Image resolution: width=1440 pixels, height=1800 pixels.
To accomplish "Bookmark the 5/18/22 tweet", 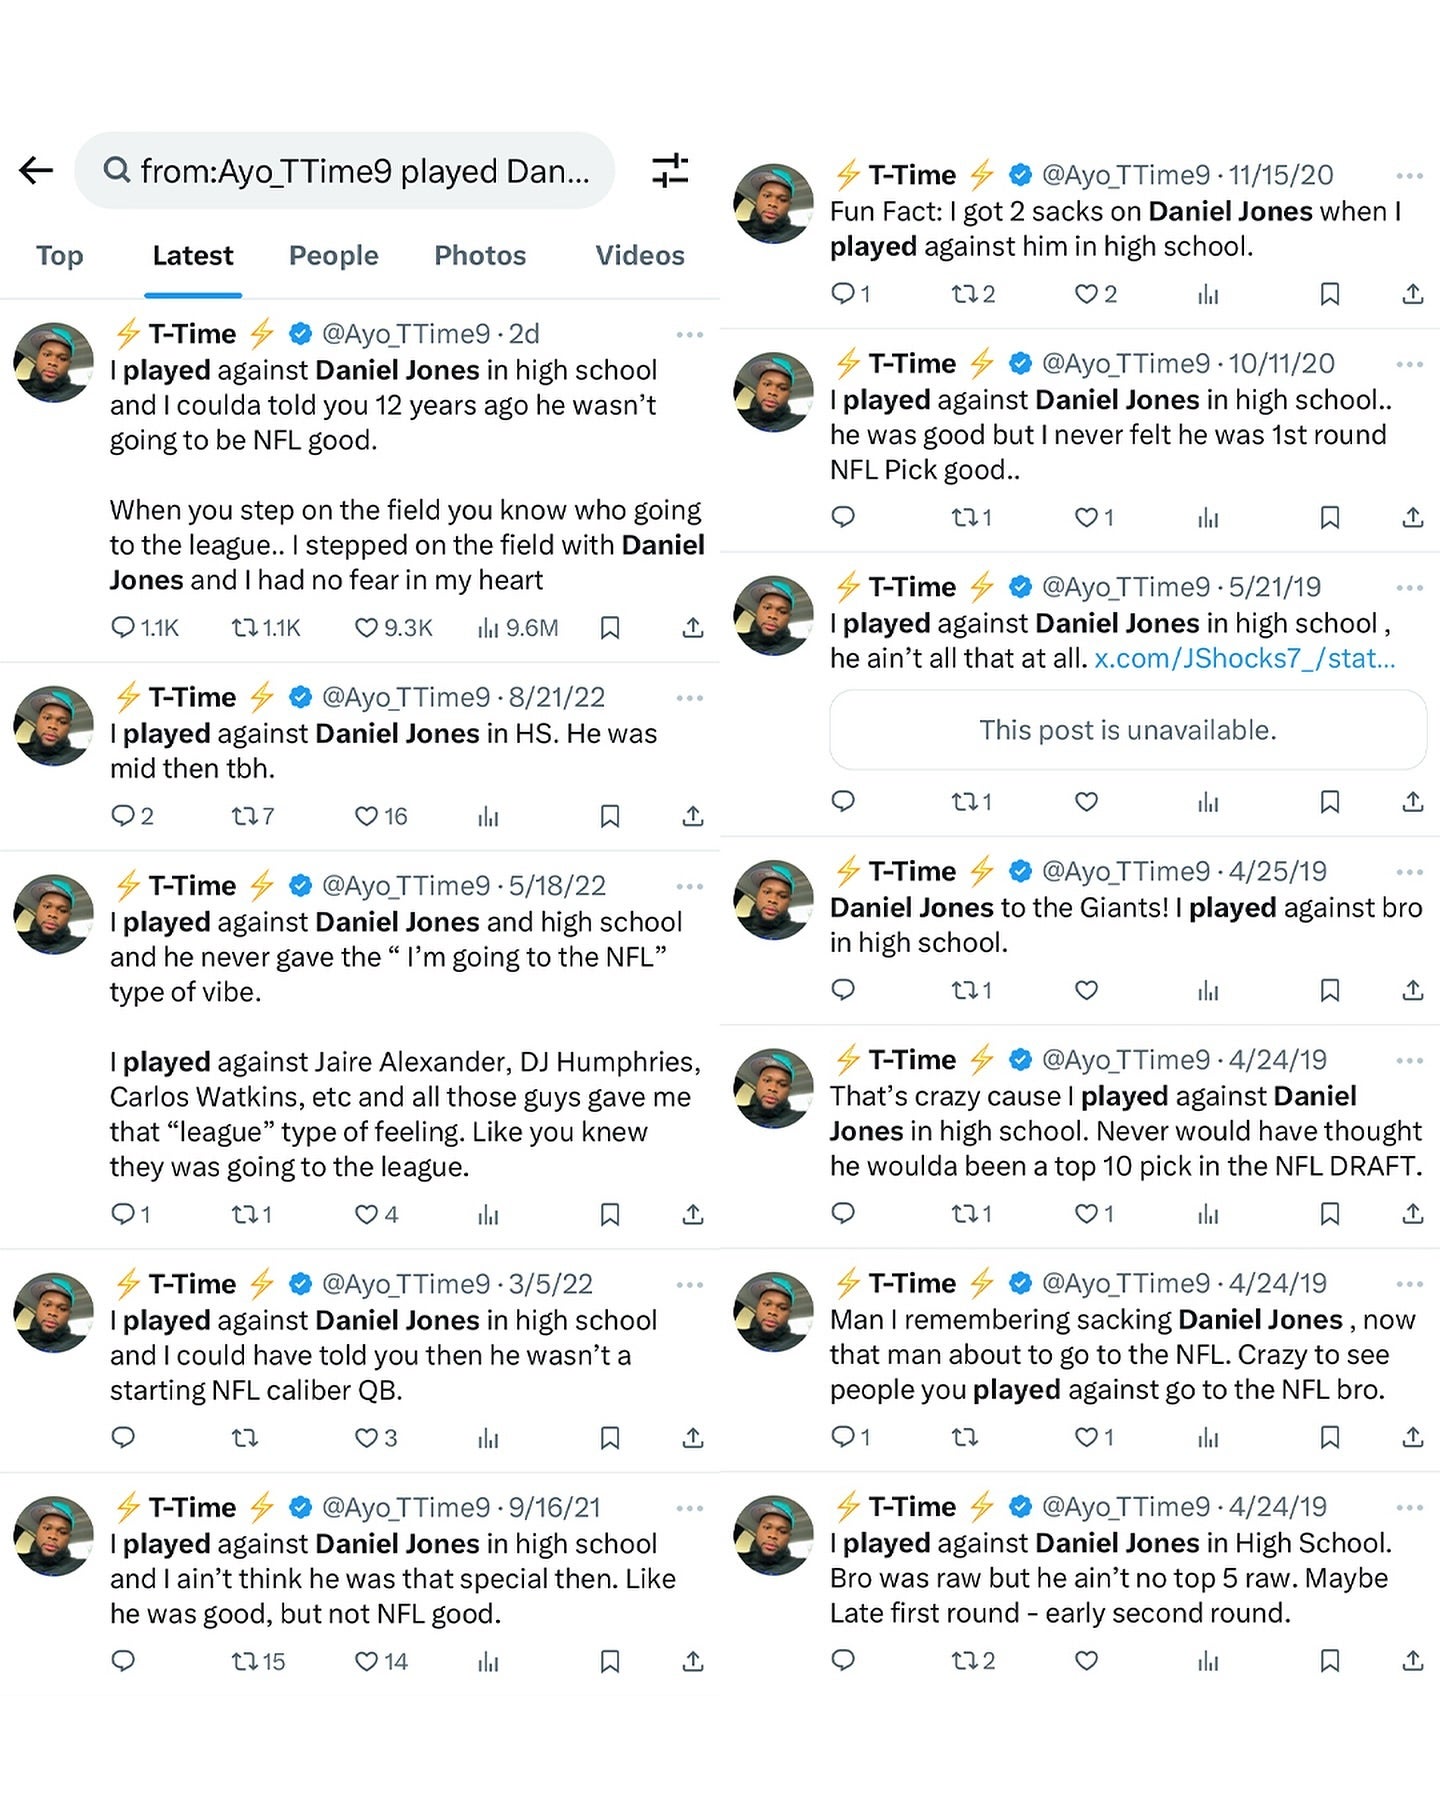I will pyautogui.click(x=610, y=1214).
